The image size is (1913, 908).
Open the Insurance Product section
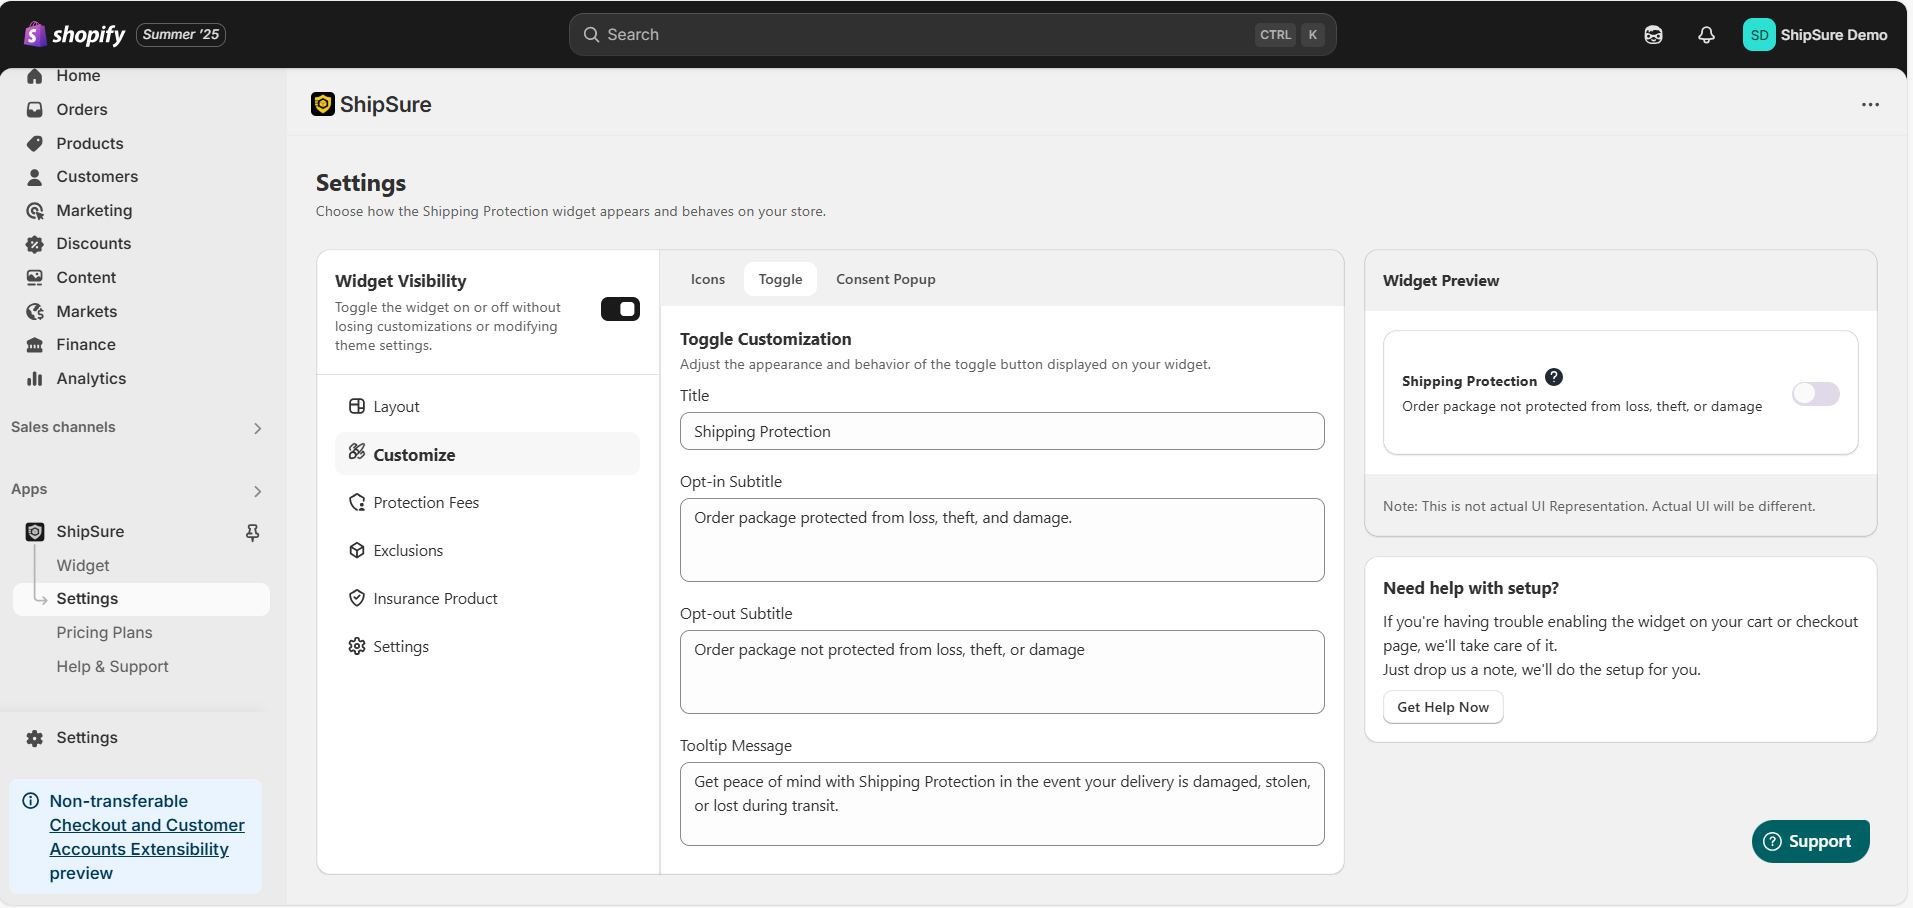(x=487, y=599)
